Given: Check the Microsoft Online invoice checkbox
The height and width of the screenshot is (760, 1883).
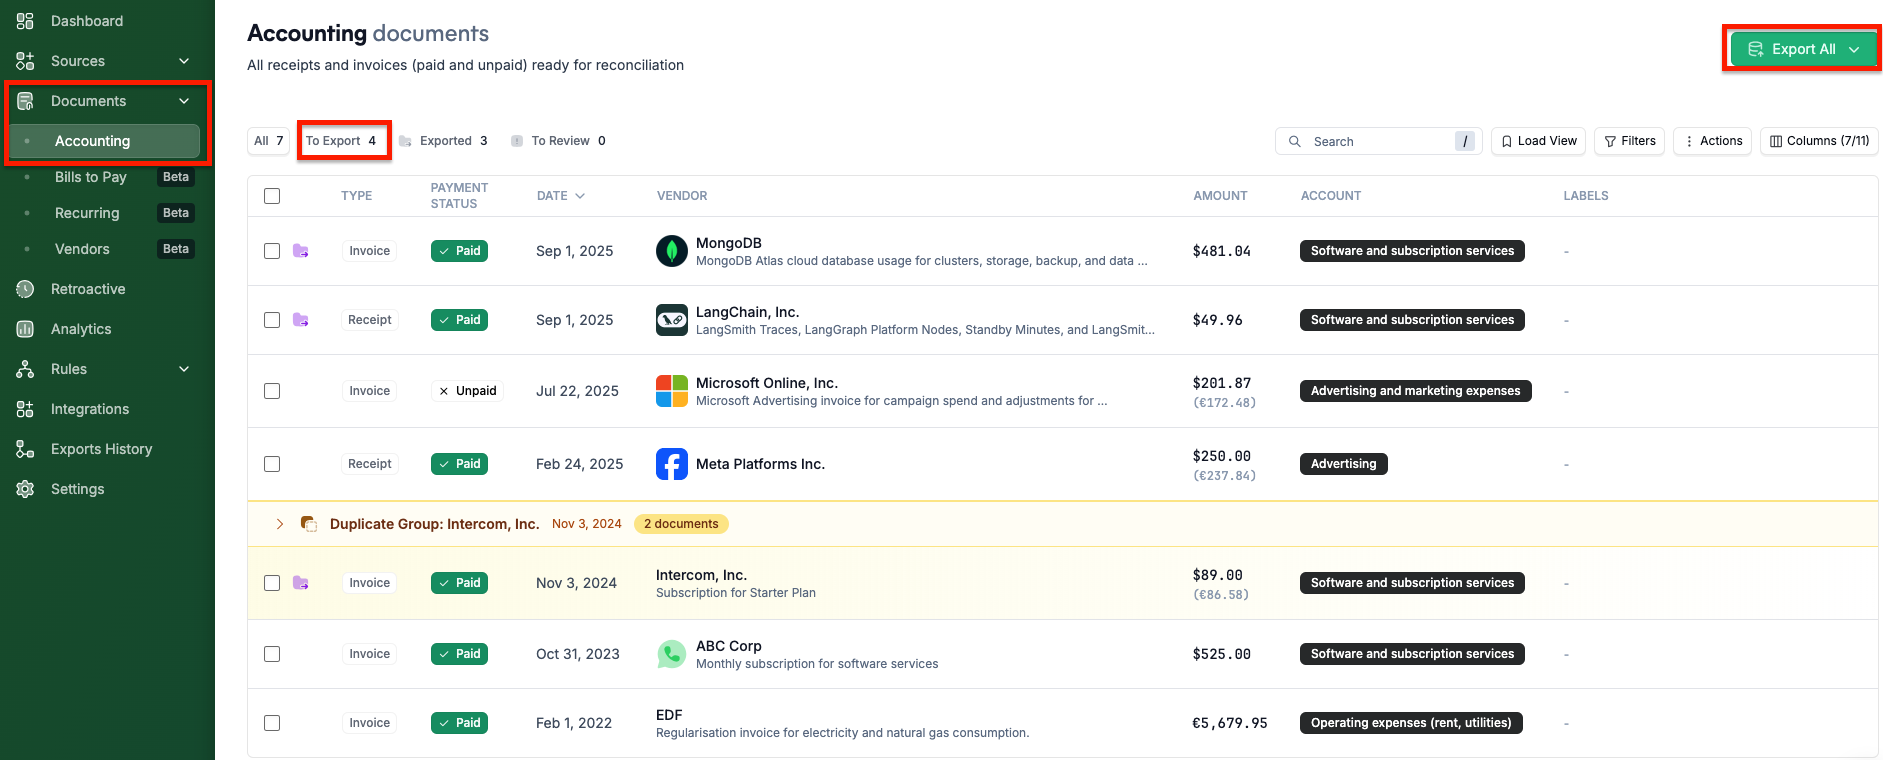Looking at the screenshot, I should coord(272,391).
